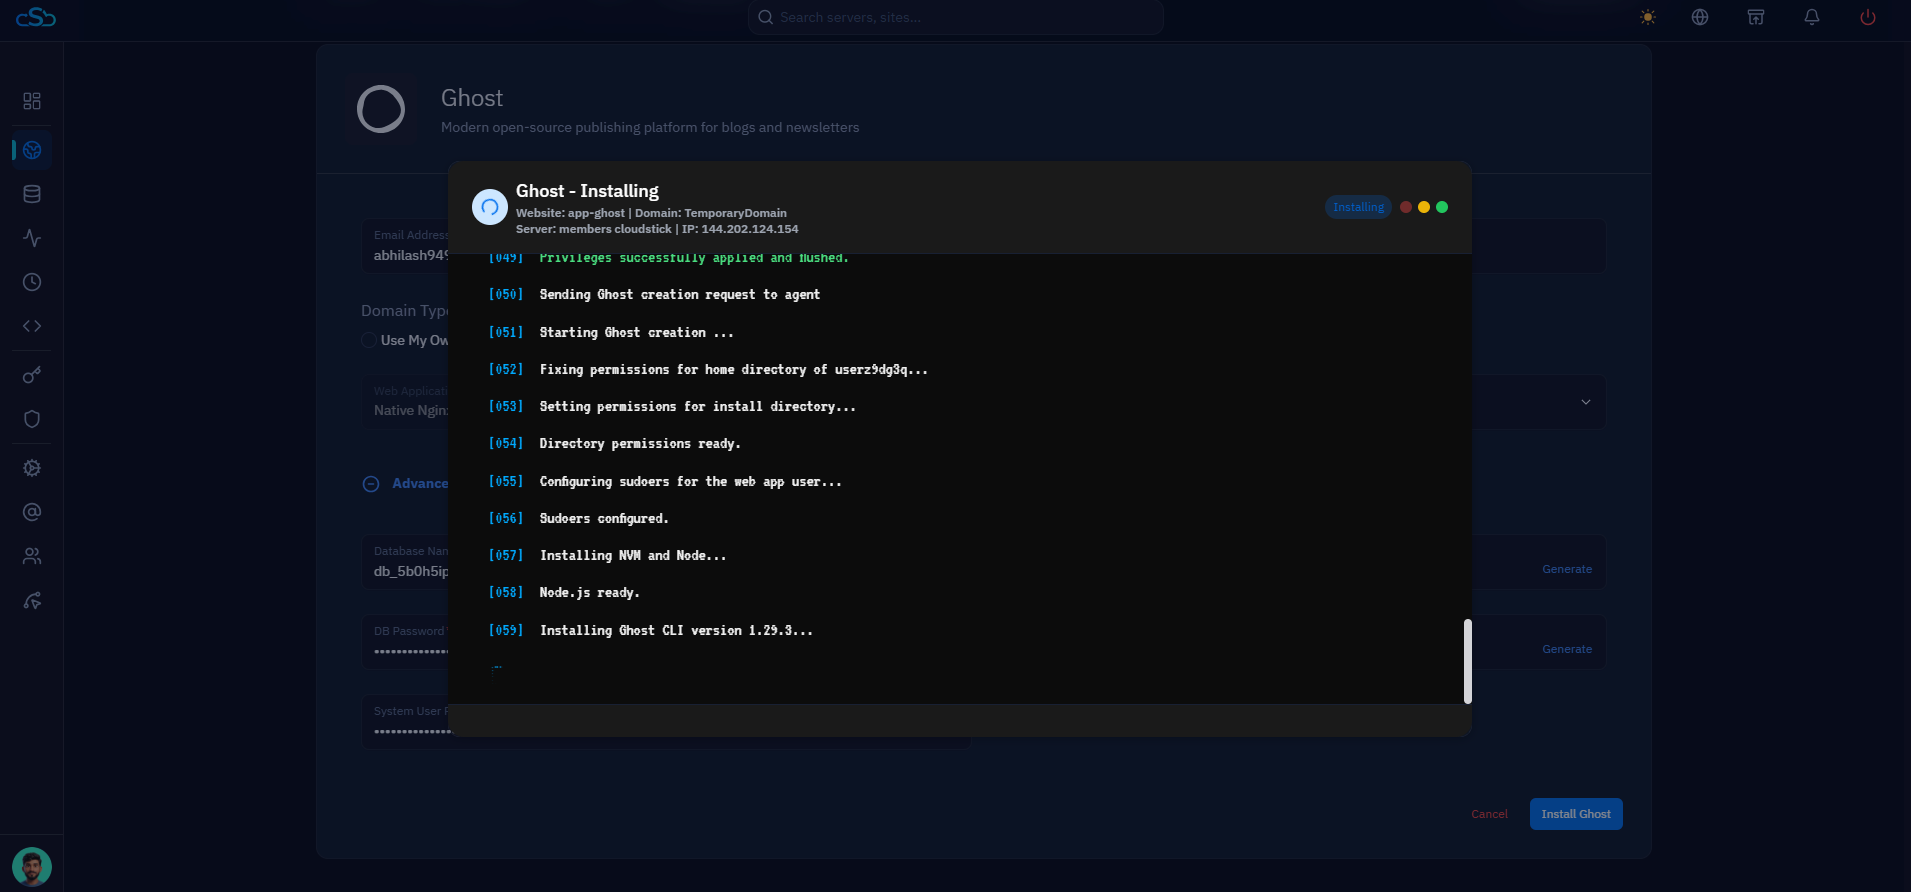
Task: Open the globe language icon
Action: click(x=1700, y=17)
